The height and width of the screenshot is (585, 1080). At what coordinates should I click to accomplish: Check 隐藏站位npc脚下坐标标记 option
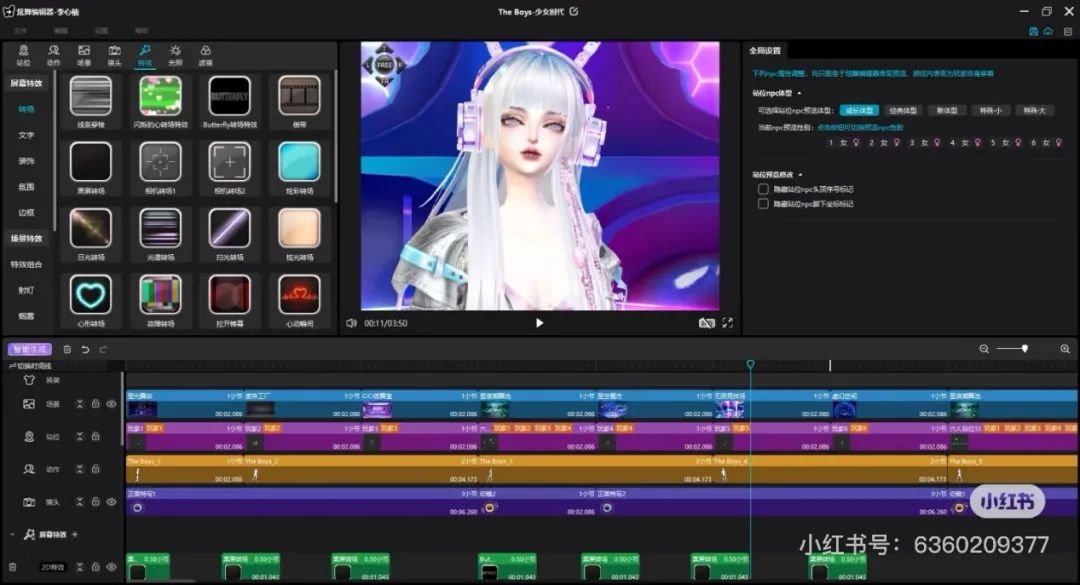(763, 203)
